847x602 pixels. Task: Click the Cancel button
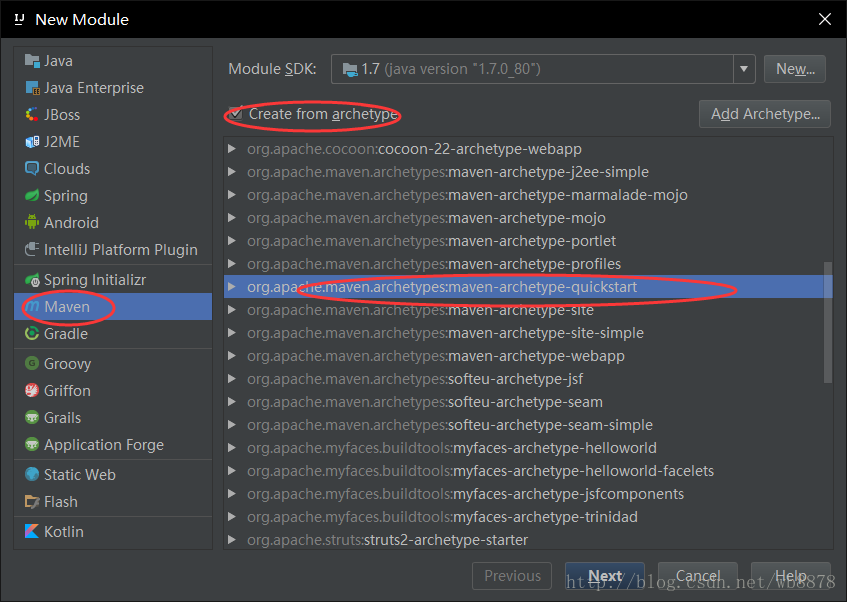coord(697,576)
